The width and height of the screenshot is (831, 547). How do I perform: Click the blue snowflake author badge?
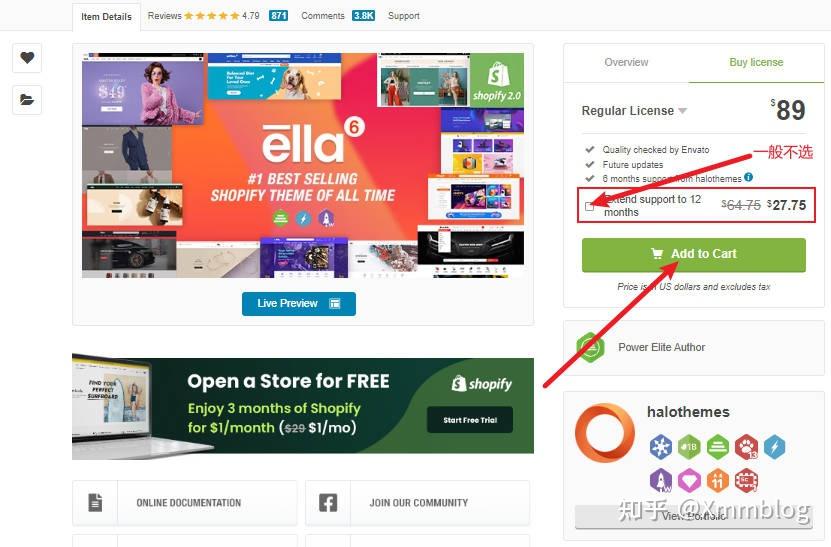pyautogui.click(x=660, y=447)
